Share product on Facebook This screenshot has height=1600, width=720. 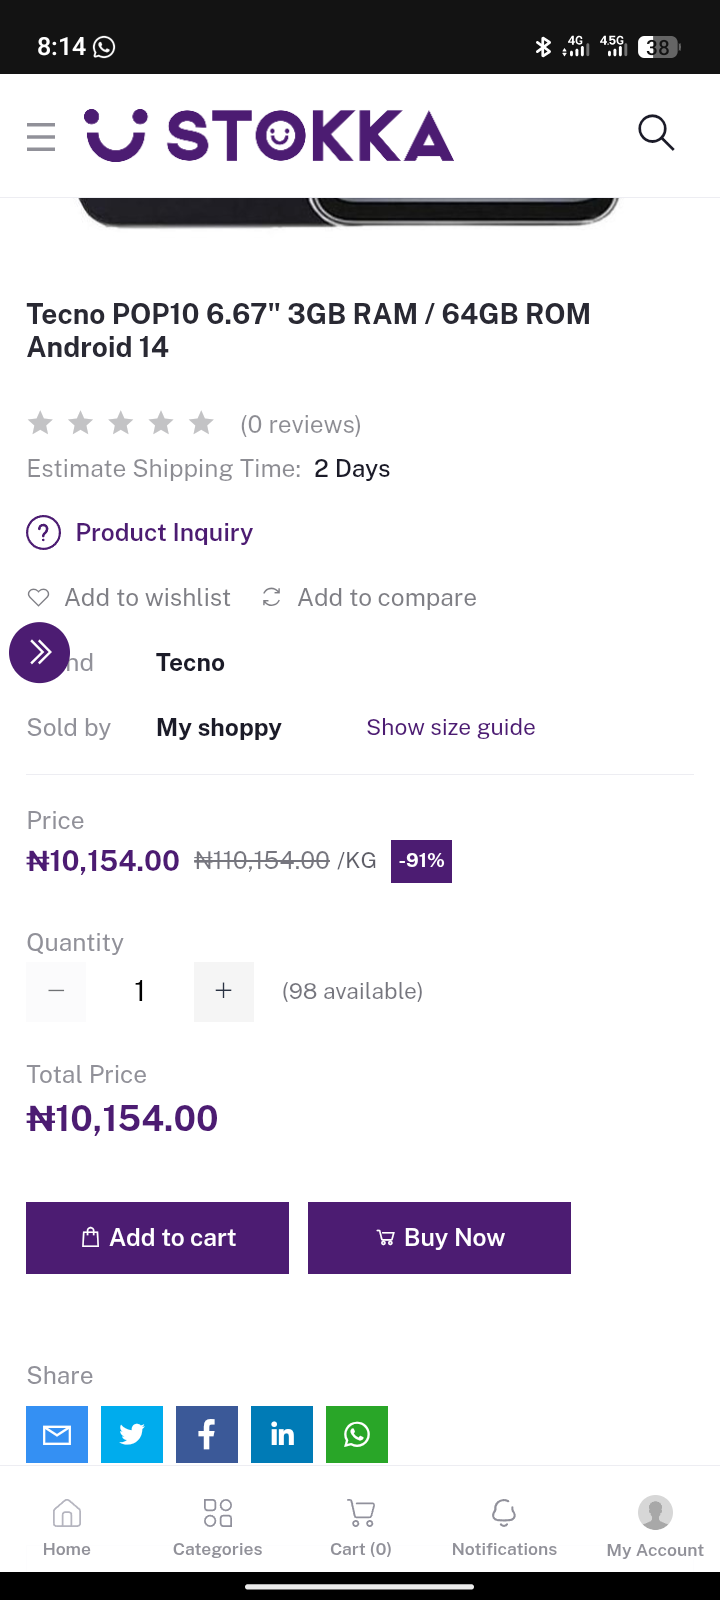click(x=207, y=1434)
